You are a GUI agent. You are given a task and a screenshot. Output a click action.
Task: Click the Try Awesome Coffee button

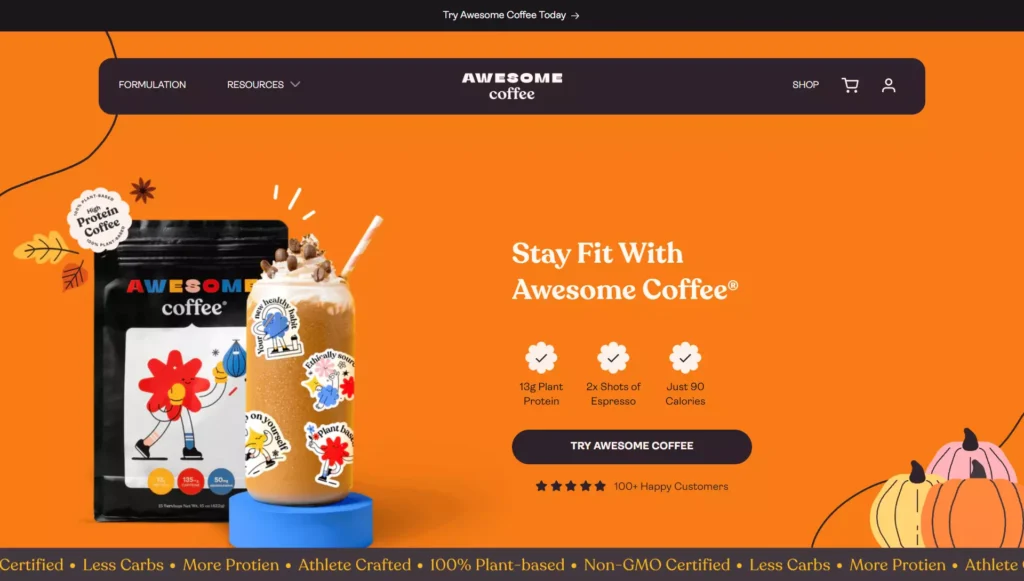(632, 447)
